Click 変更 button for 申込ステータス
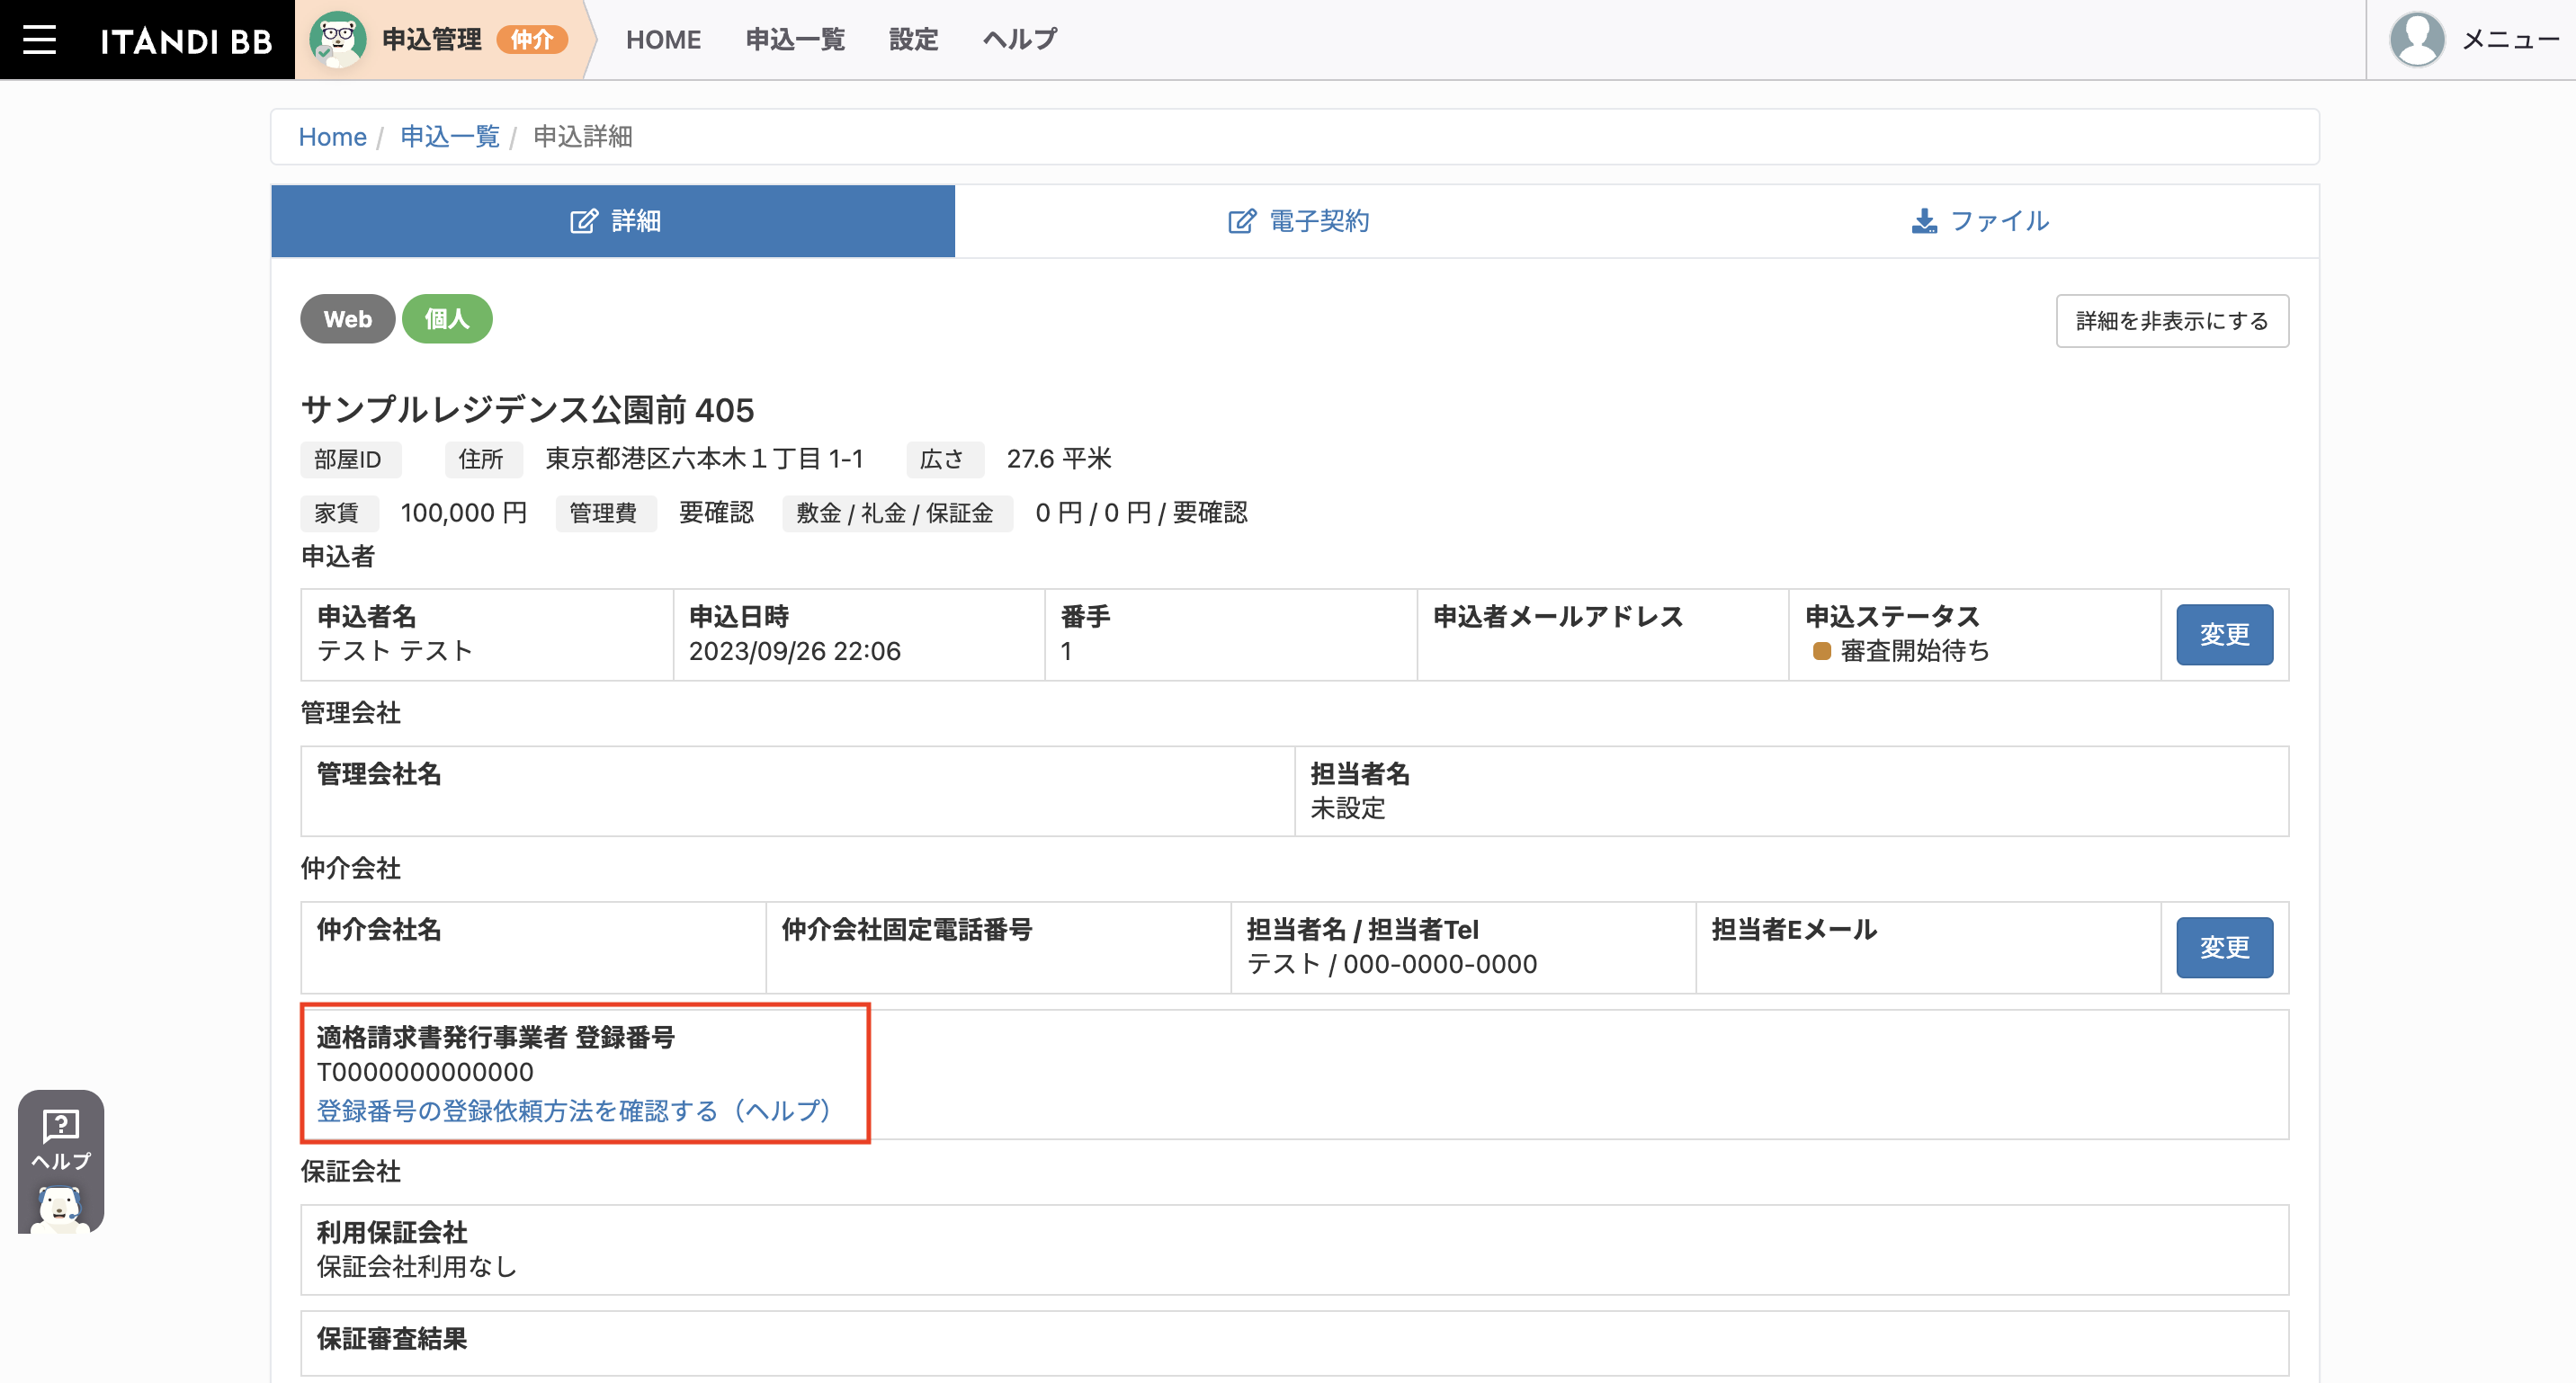This screenshot has width=2576, height=1383. click(2224, 634)
